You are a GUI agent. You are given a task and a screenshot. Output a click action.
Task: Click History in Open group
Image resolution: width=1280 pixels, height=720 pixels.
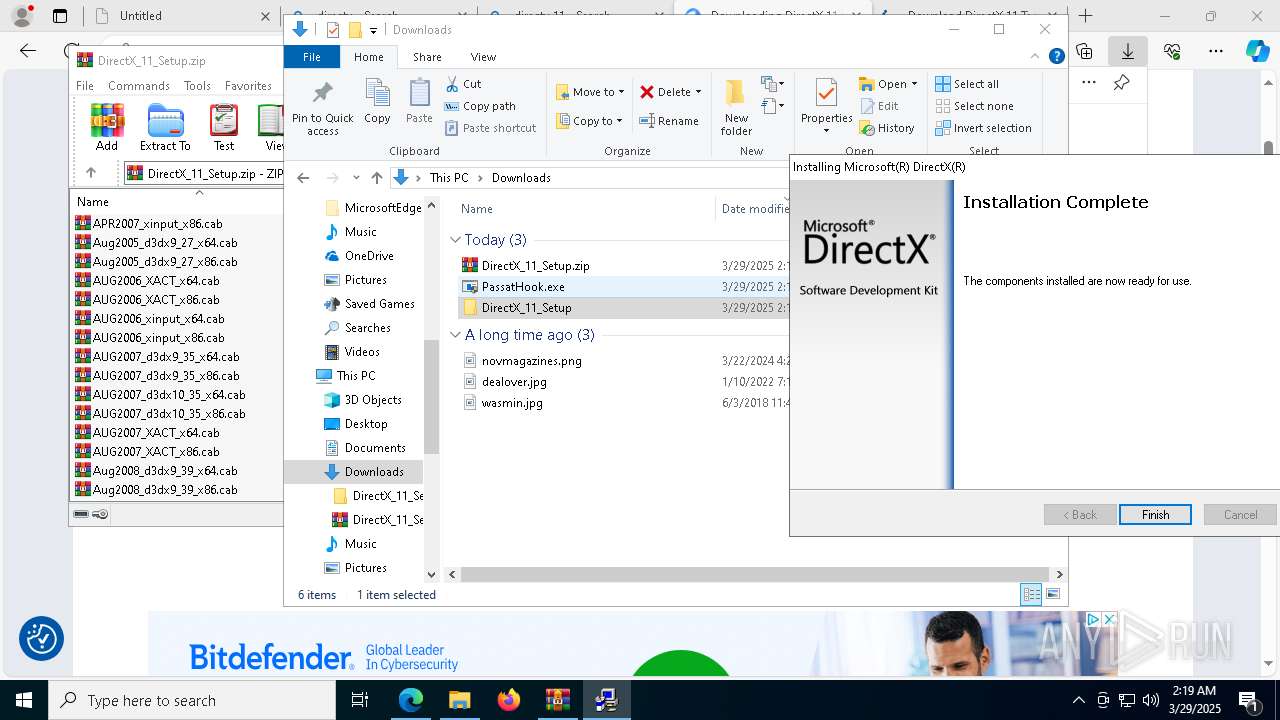pyautogui.click(x=887, y=128)
